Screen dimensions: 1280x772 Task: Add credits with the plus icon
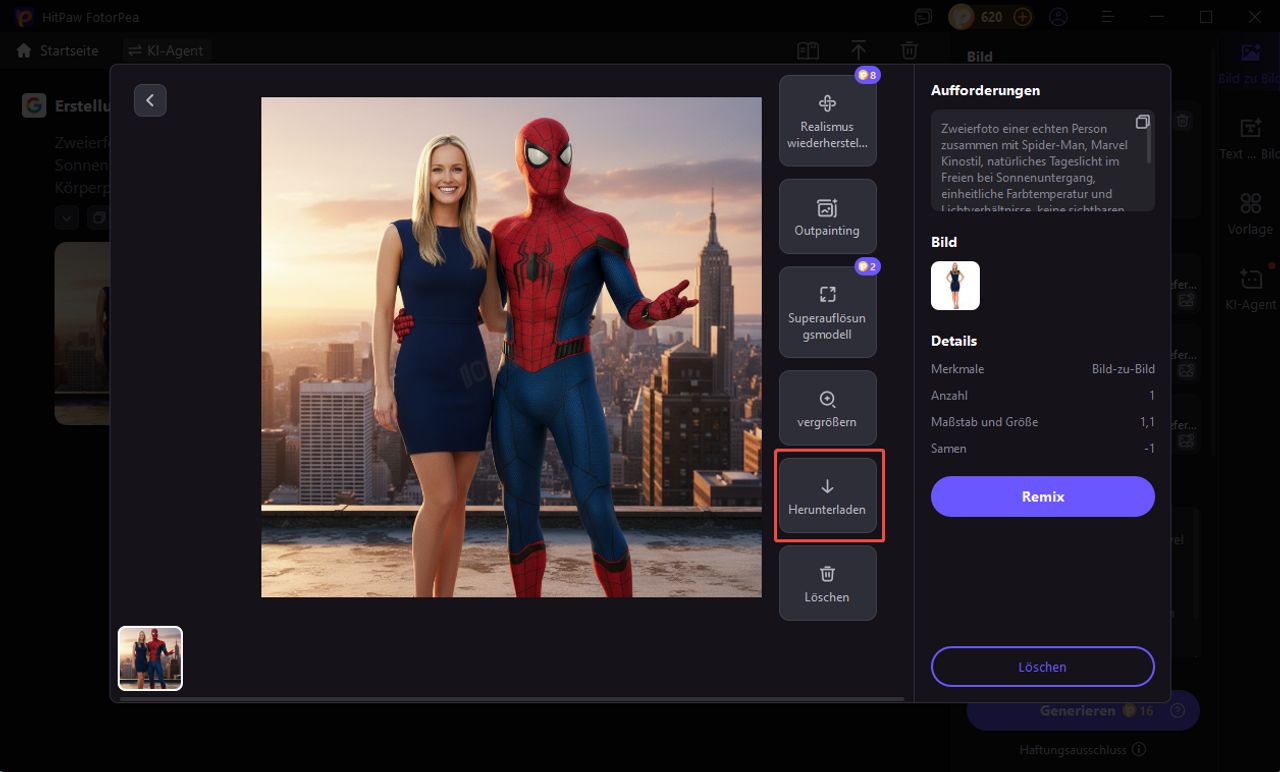(1022, 17)
